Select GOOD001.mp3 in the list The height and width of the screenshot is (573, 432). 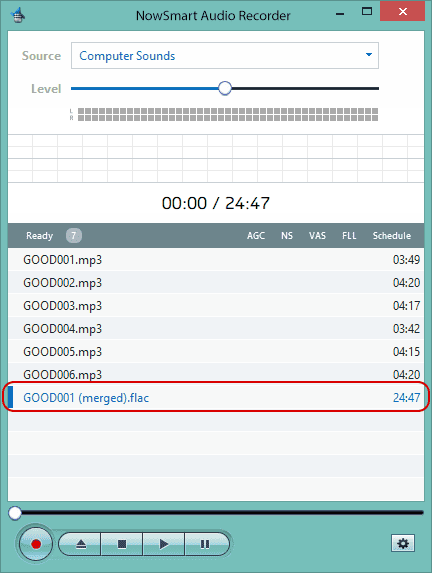coord(216,259)
